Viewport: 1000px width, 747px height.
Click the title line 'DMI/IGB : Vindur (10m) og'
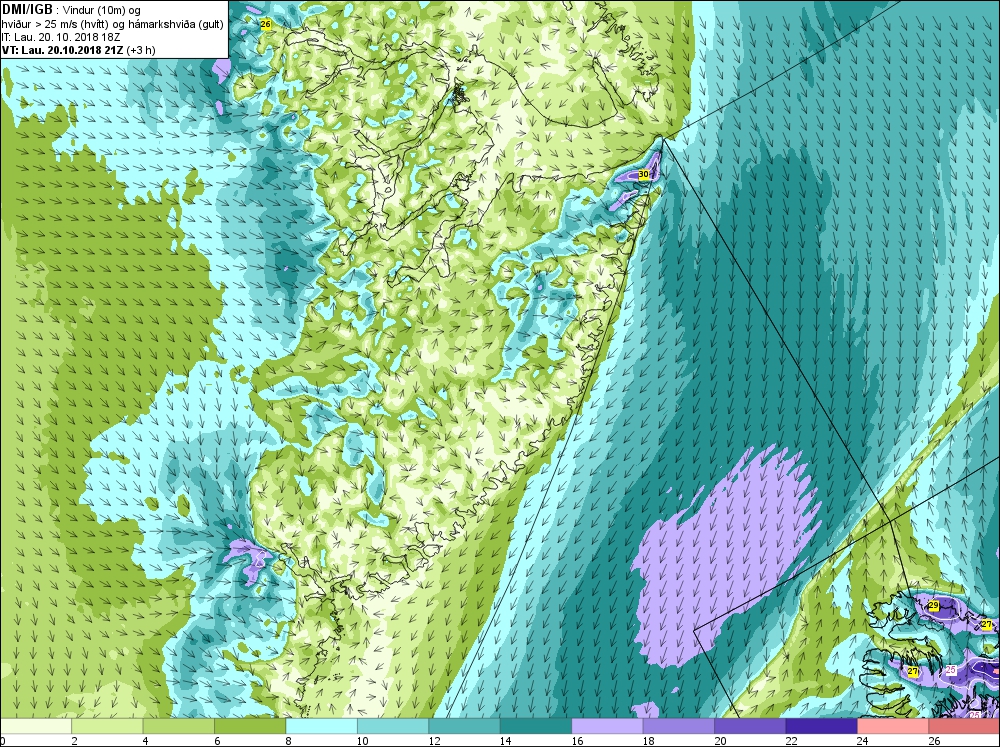(71, 10)
